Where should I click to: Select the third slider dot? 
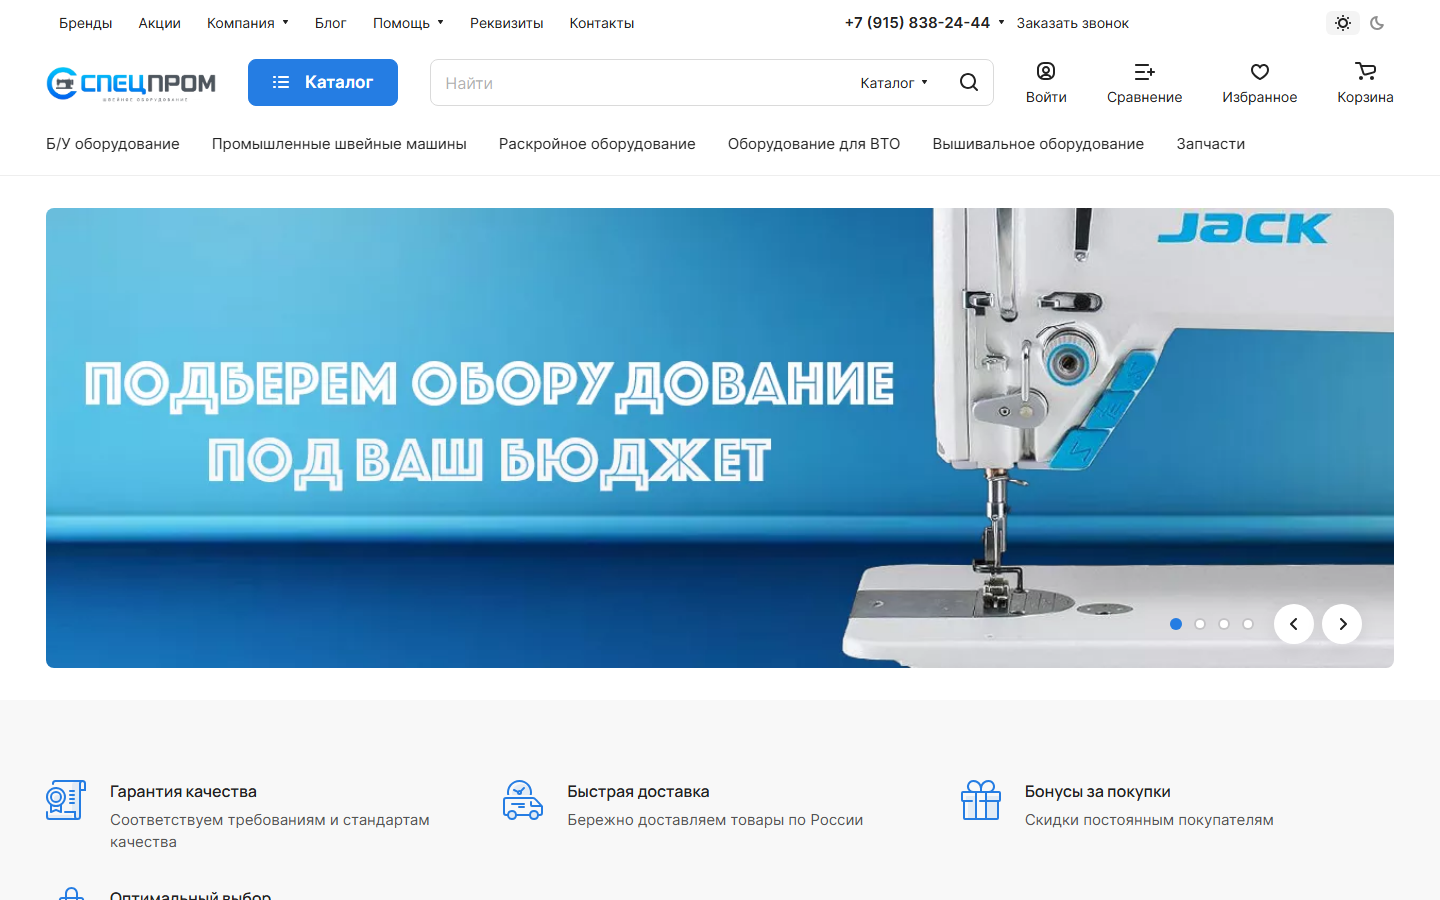[x=1224, y=624]
